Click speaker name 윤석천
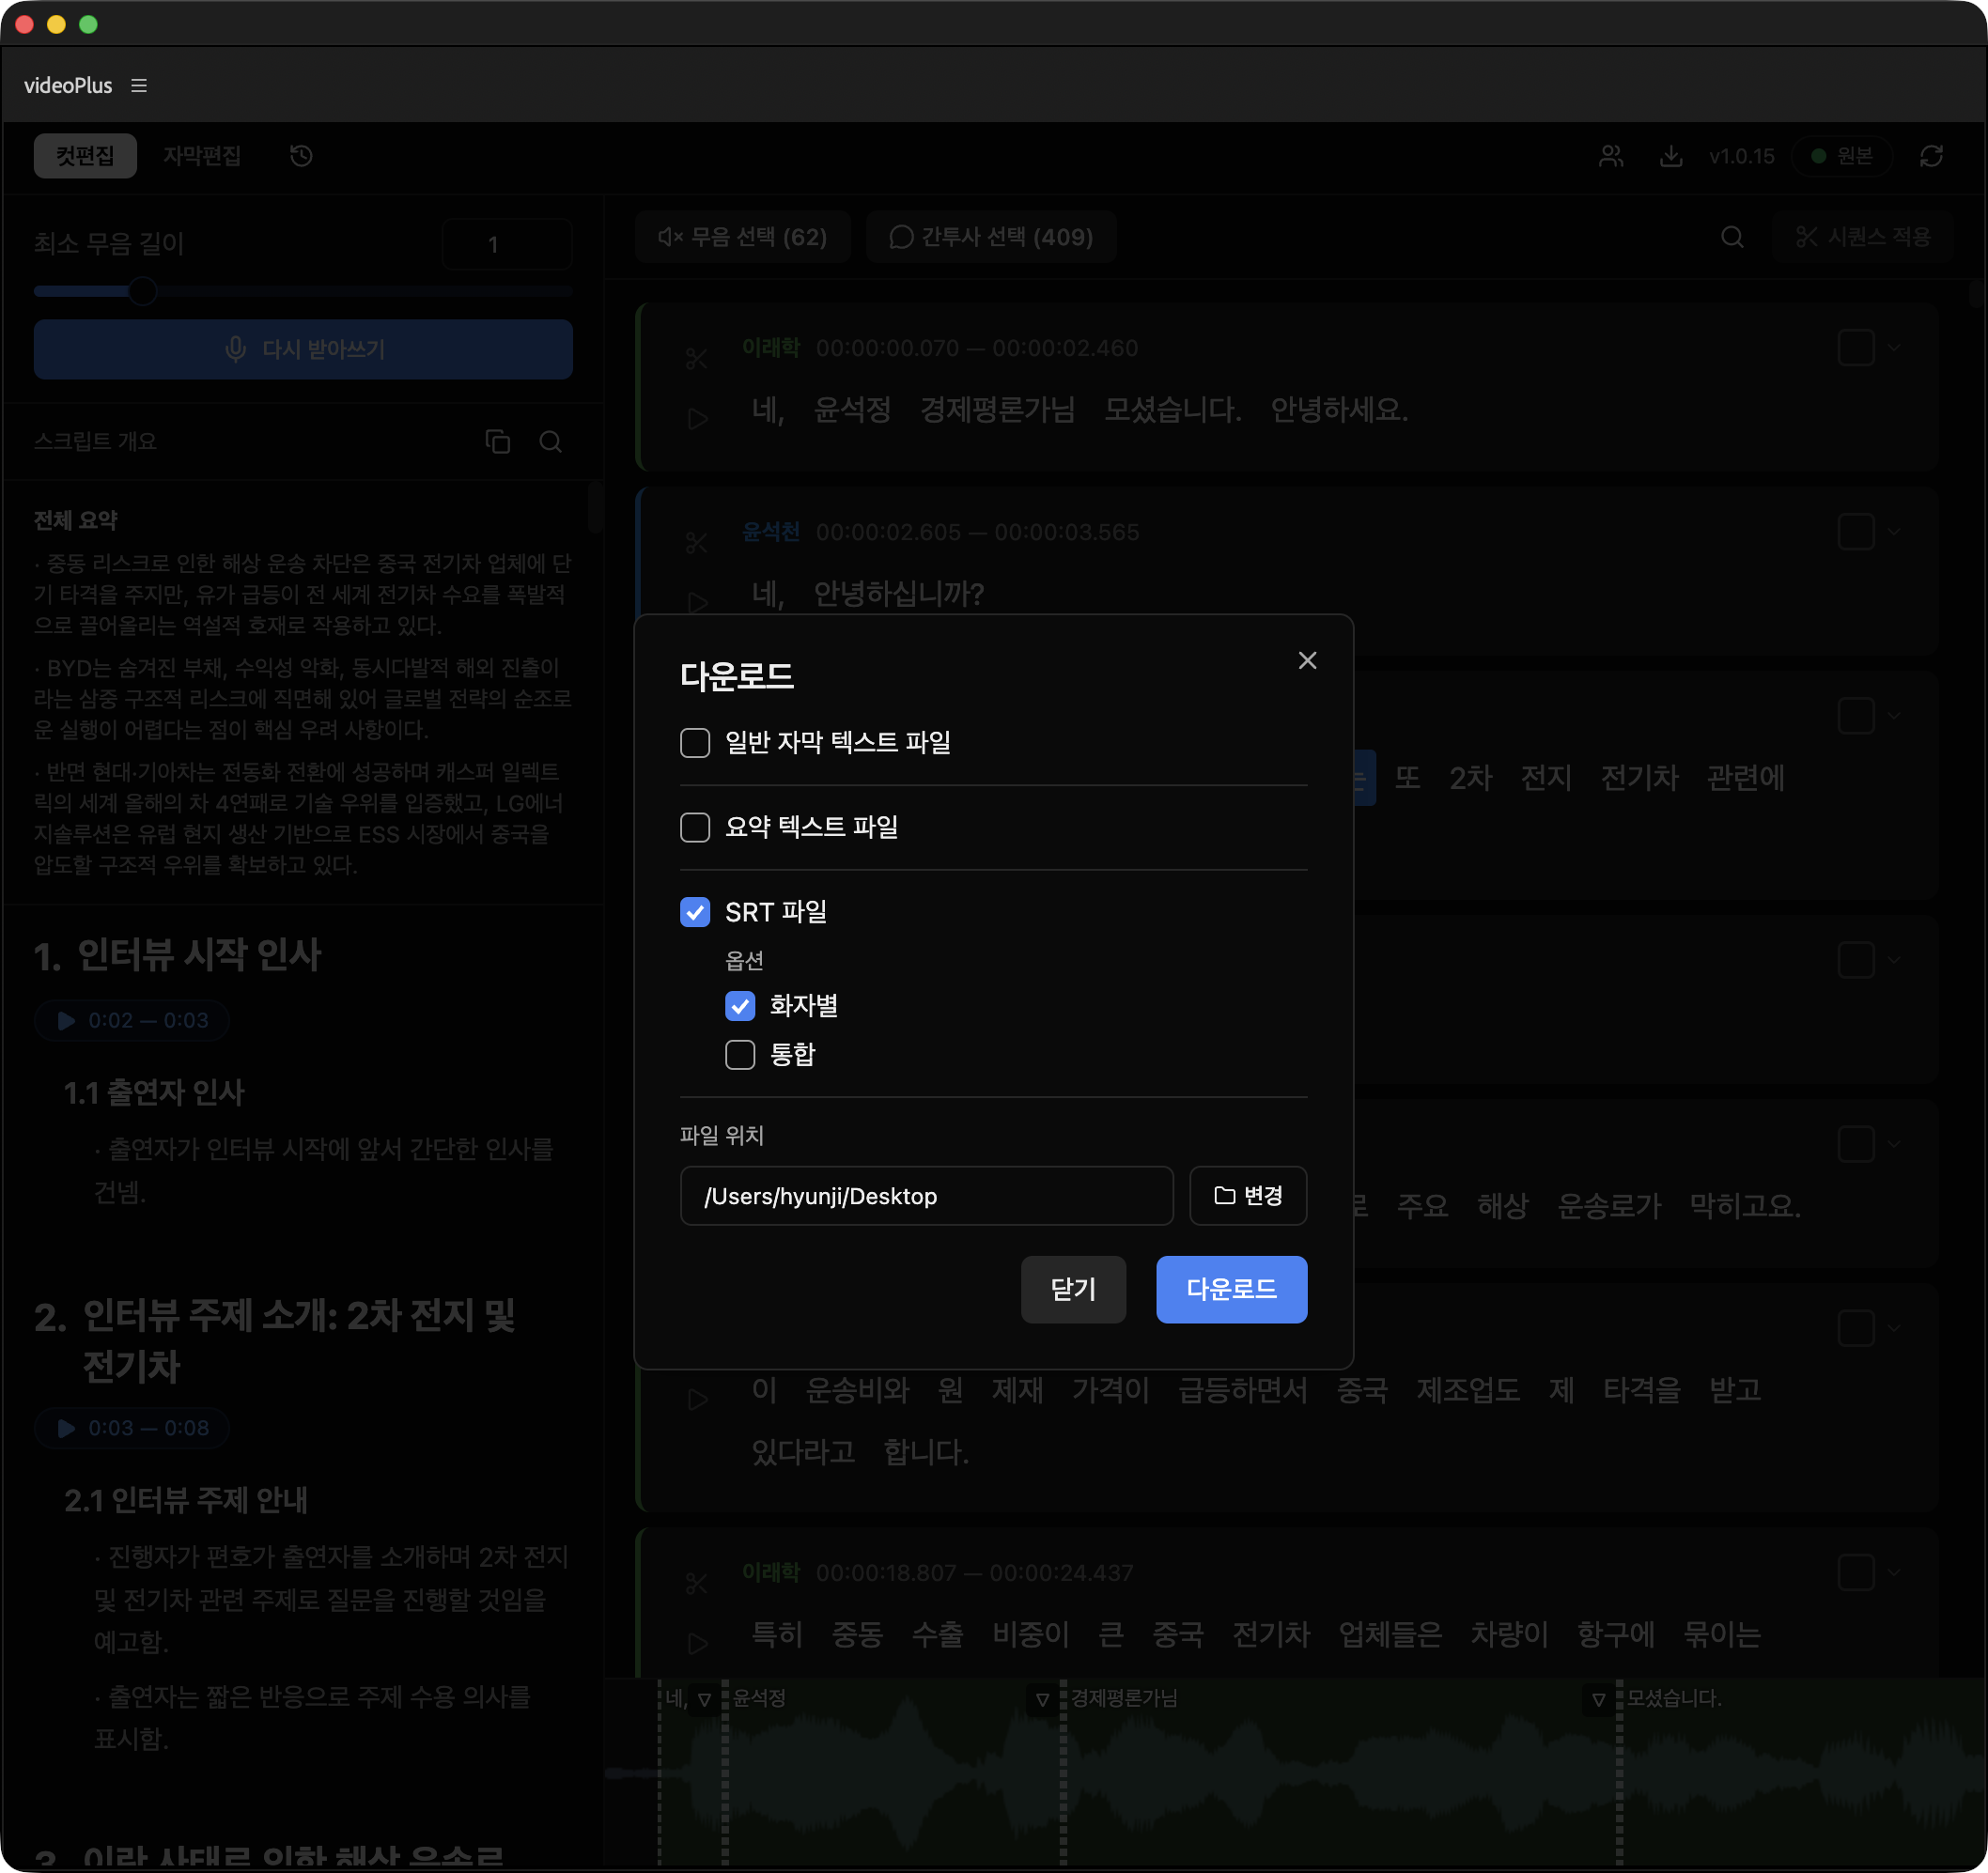 point(771,532)
